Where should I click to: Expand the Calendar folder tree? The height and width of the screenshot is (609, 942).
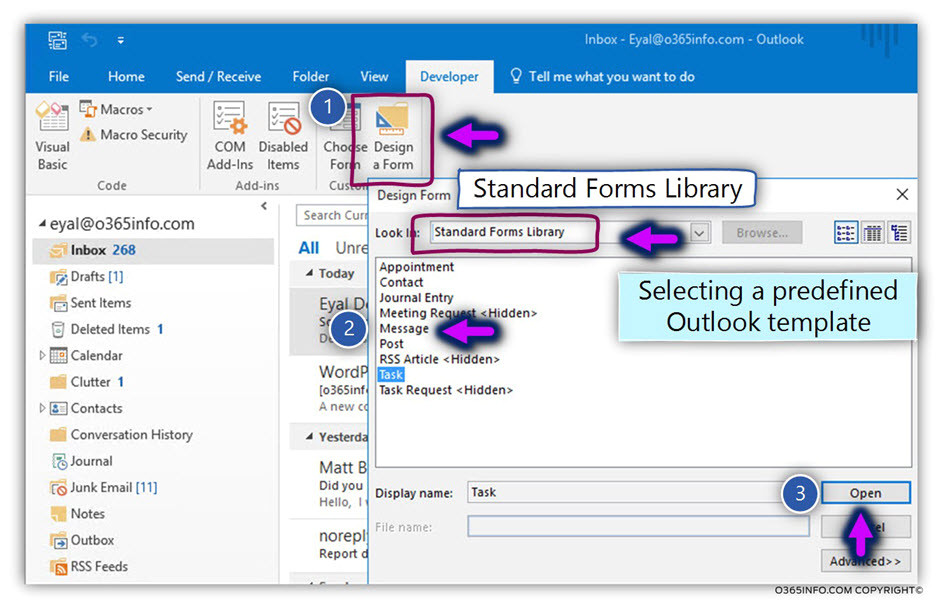click(x=42, y=356)
